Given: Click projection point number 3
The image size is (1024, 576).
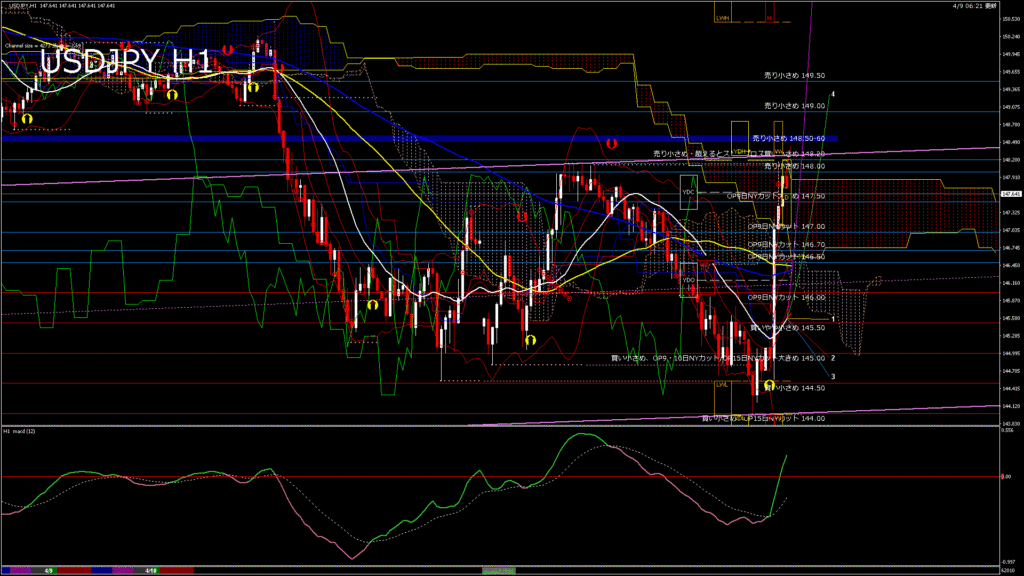Looking at the screenshot, I should [833, 377].
